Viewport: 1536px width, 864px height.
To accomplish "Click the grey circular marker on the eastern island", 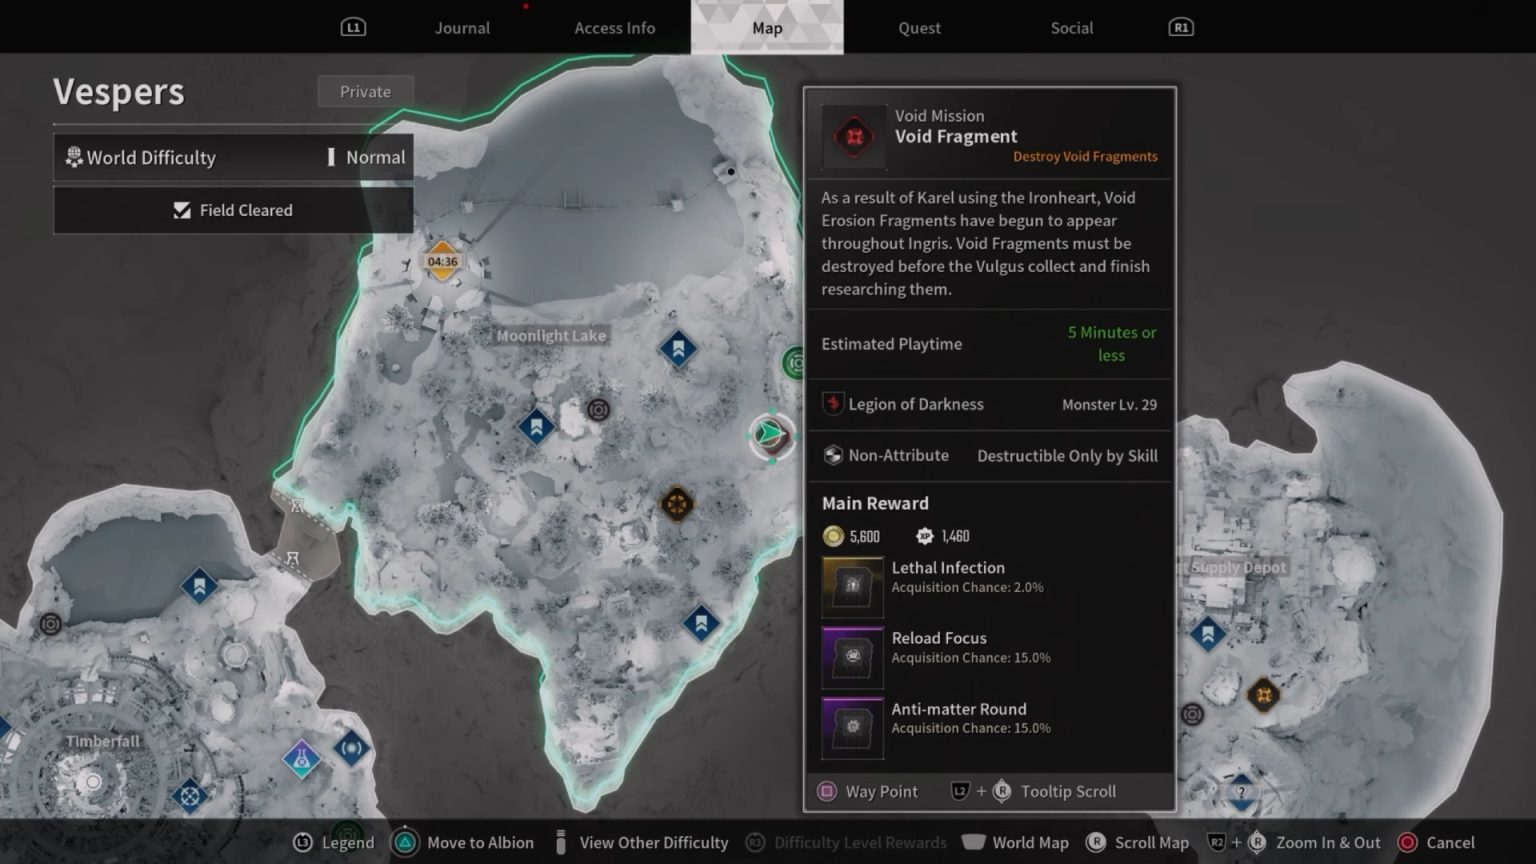I will [1192, 714].
